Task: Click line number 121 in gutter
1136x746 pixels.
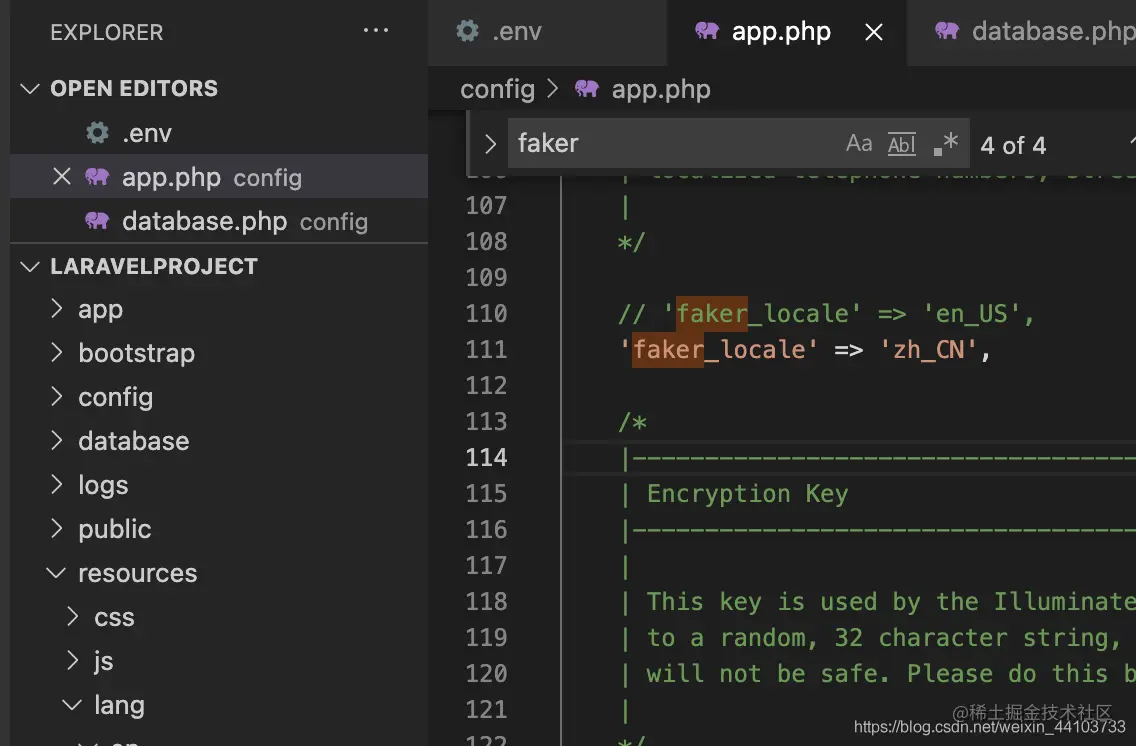Action: [486, 710]
